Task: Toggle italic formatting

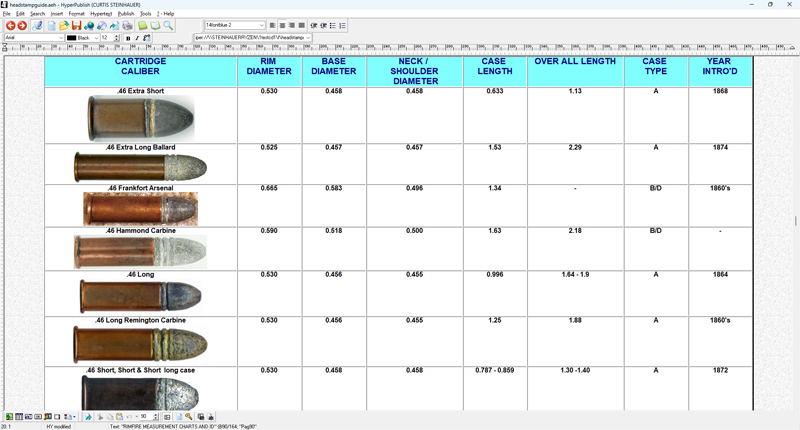Action: (x=137, y=38)
